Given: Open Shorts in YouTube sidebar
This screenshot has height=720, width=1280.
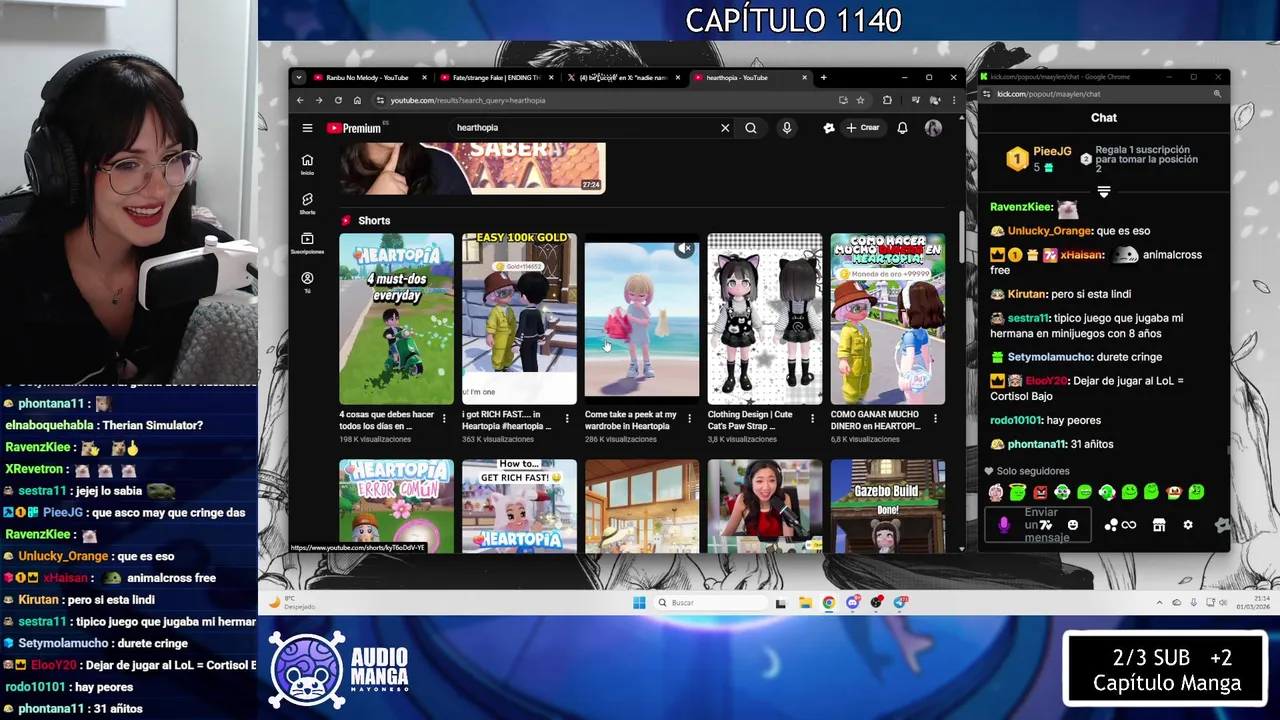Looking at the screenshot, I should click(x=307, y=204).
